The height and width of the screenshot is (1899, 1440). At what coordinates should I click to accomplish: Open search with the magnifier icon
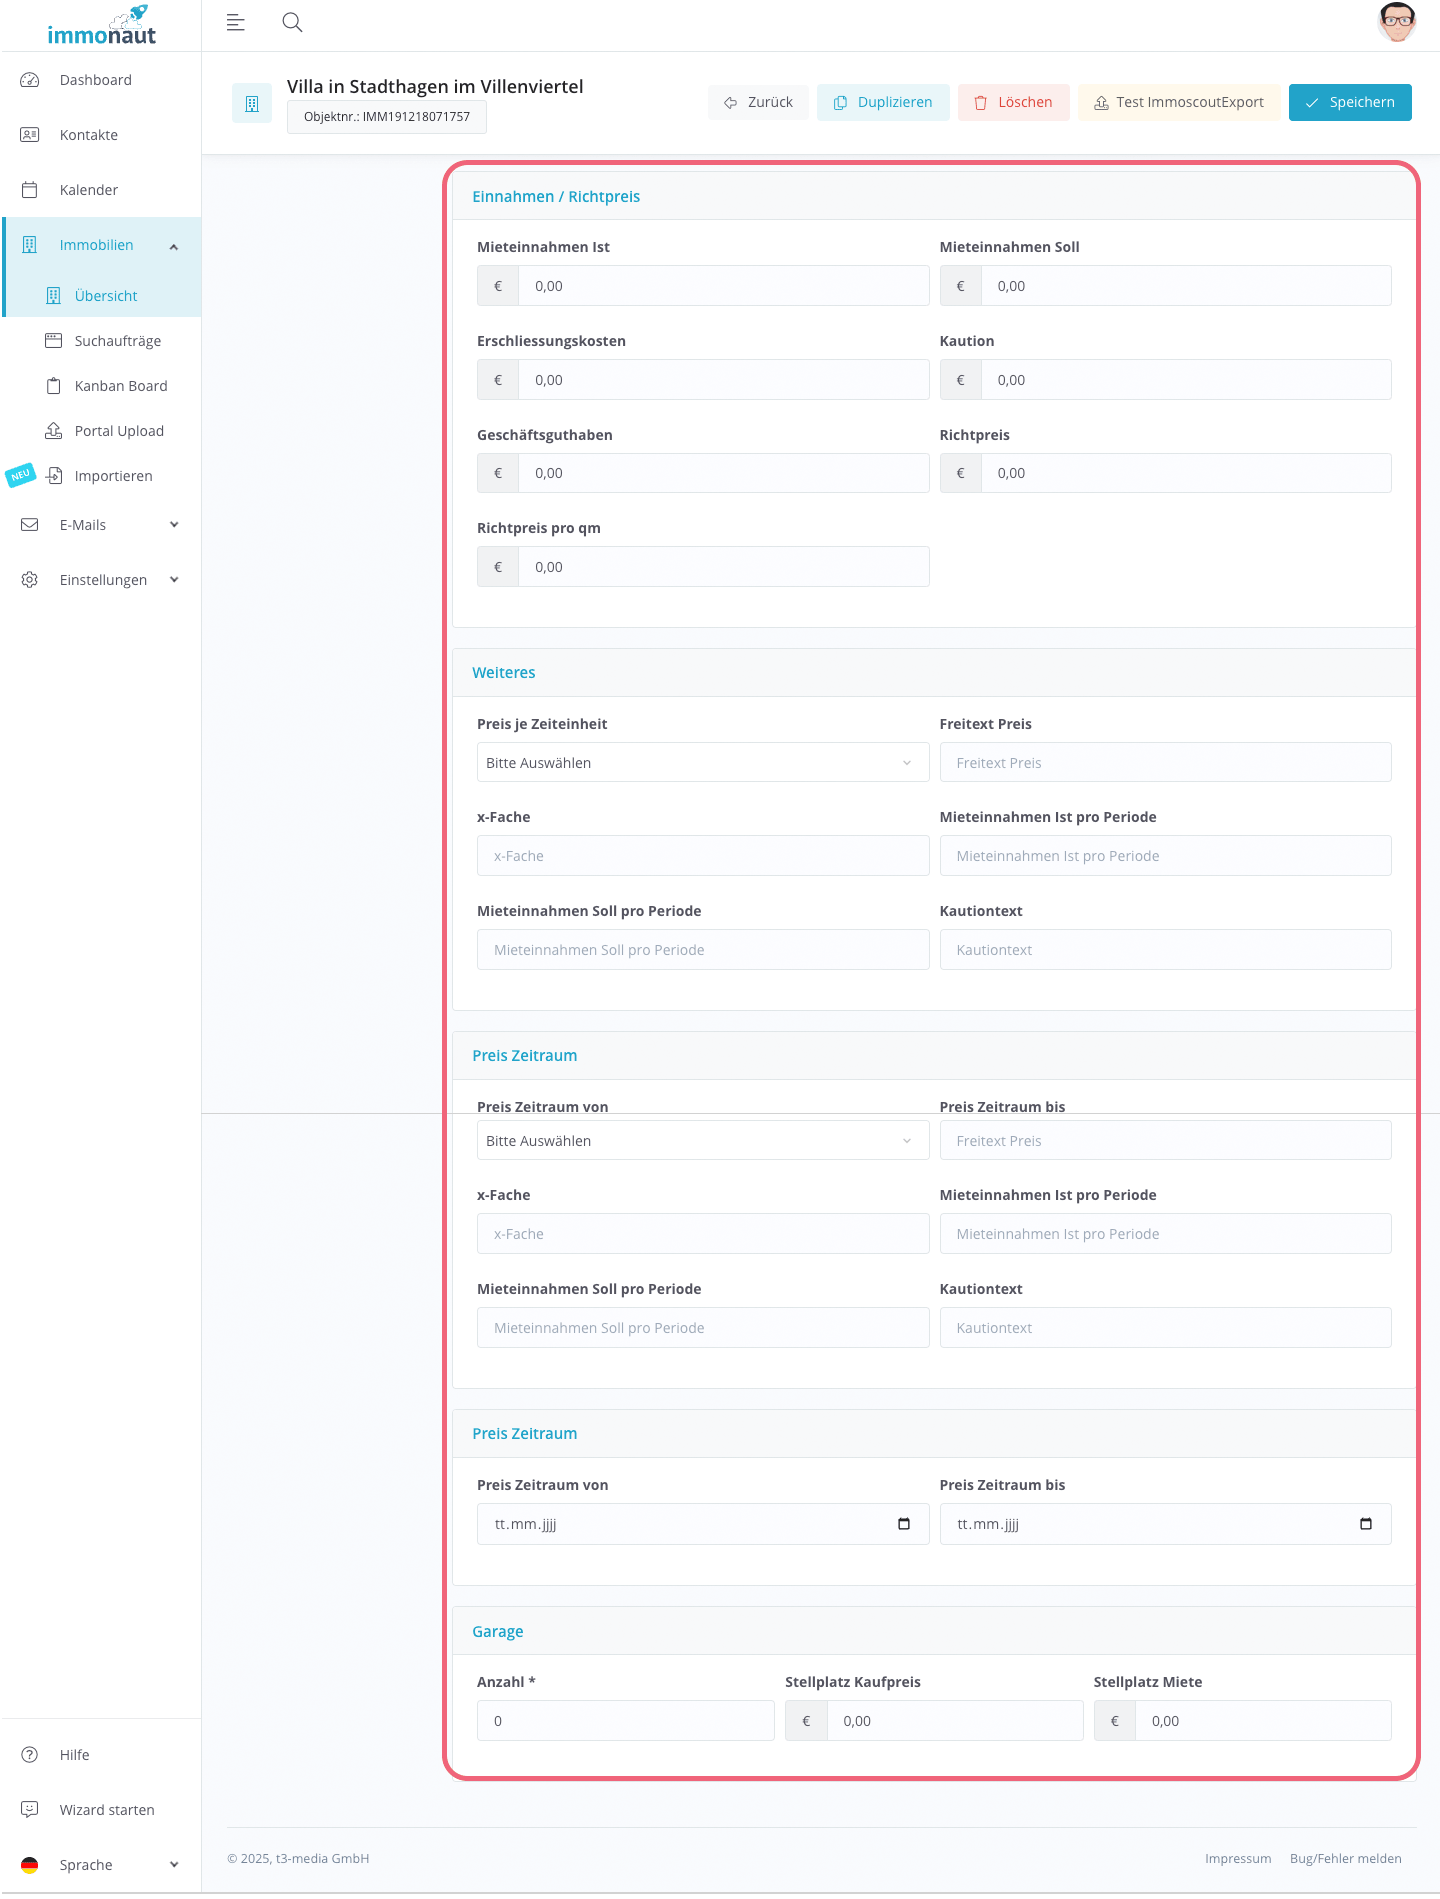tap(292, 23)
